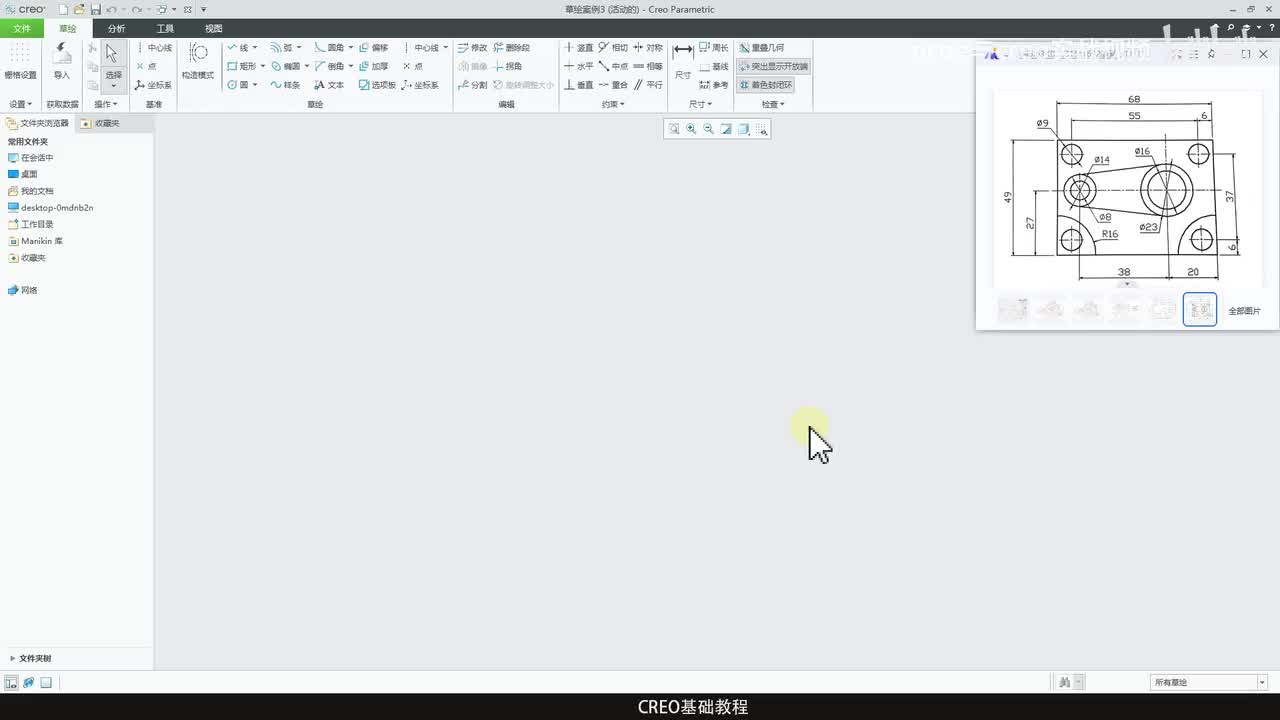The width and height of the screenshot is (1280, 720).
Task: Switch to the Sketch (草绘) ribbon tab
Action: [67, 28]
